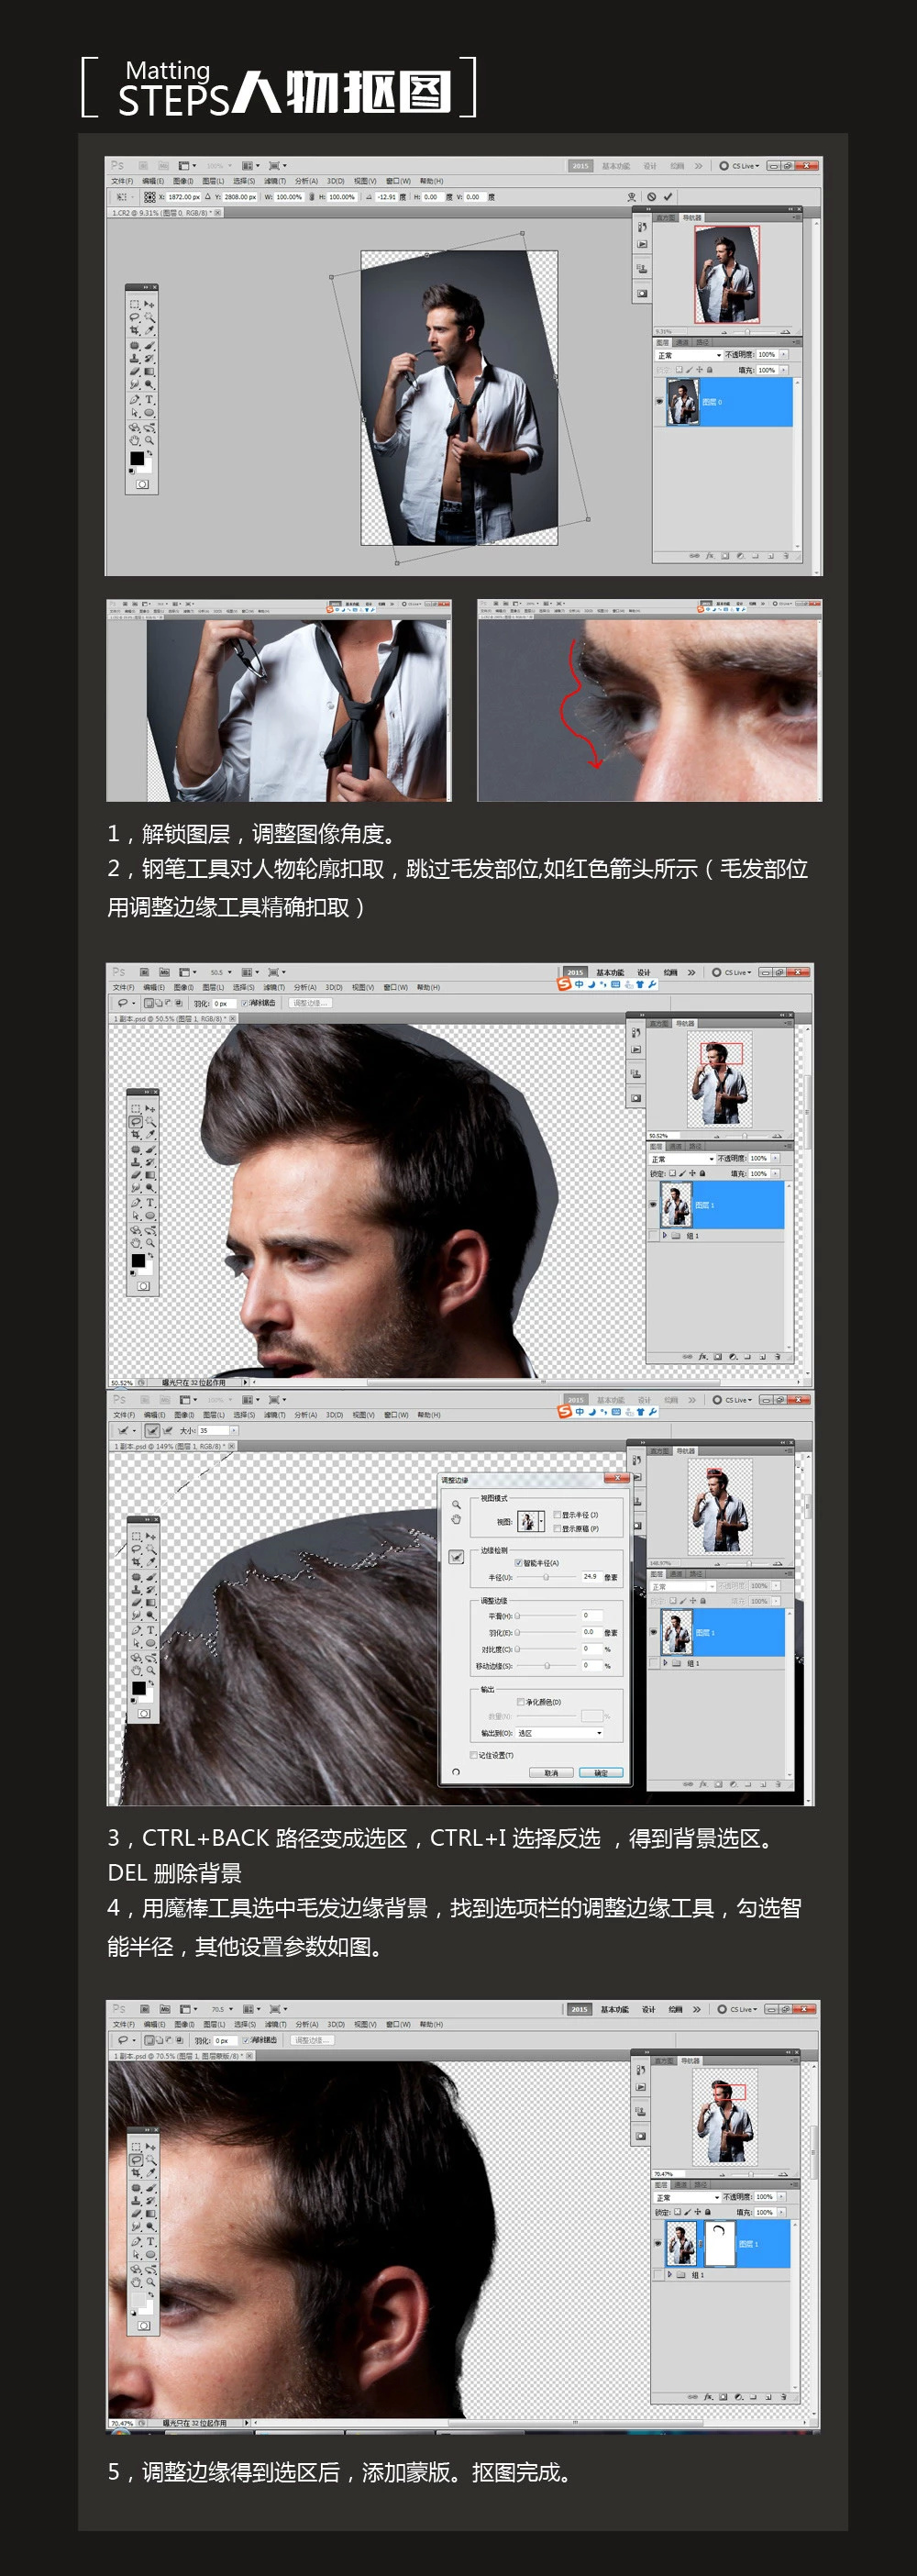
Task: Refine radius brush icon in 调整边缘 dialog
Action: (x=456, y=1556)
